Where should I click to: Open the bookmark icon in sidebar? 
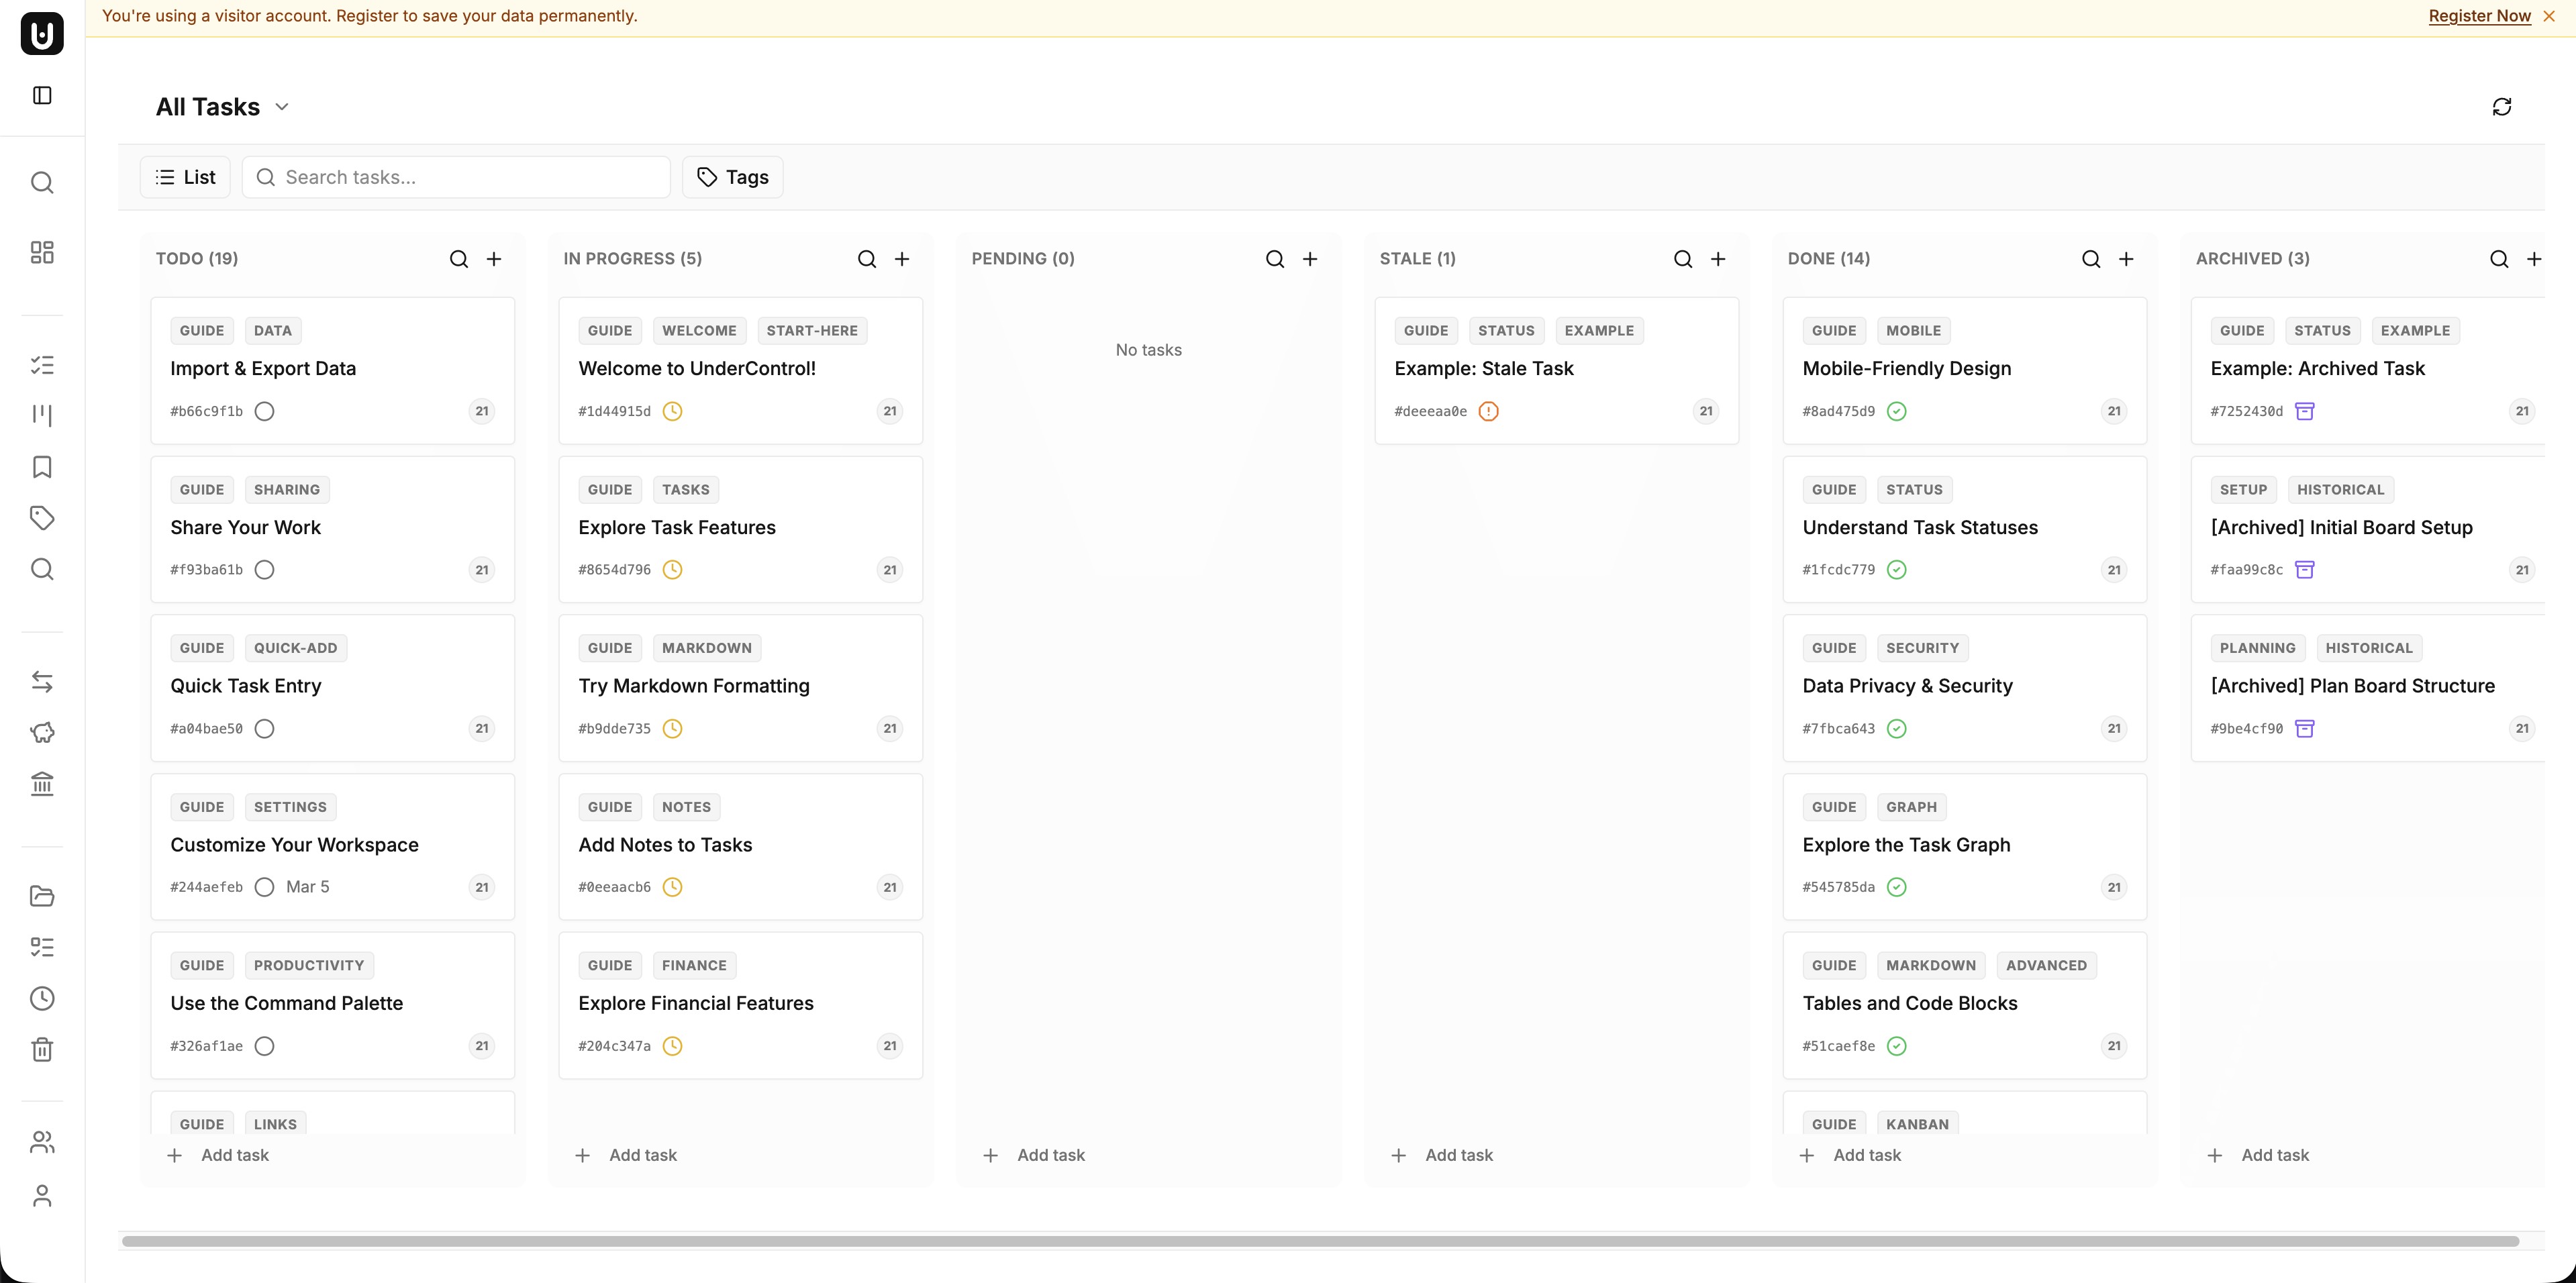(x=42, y=467)
